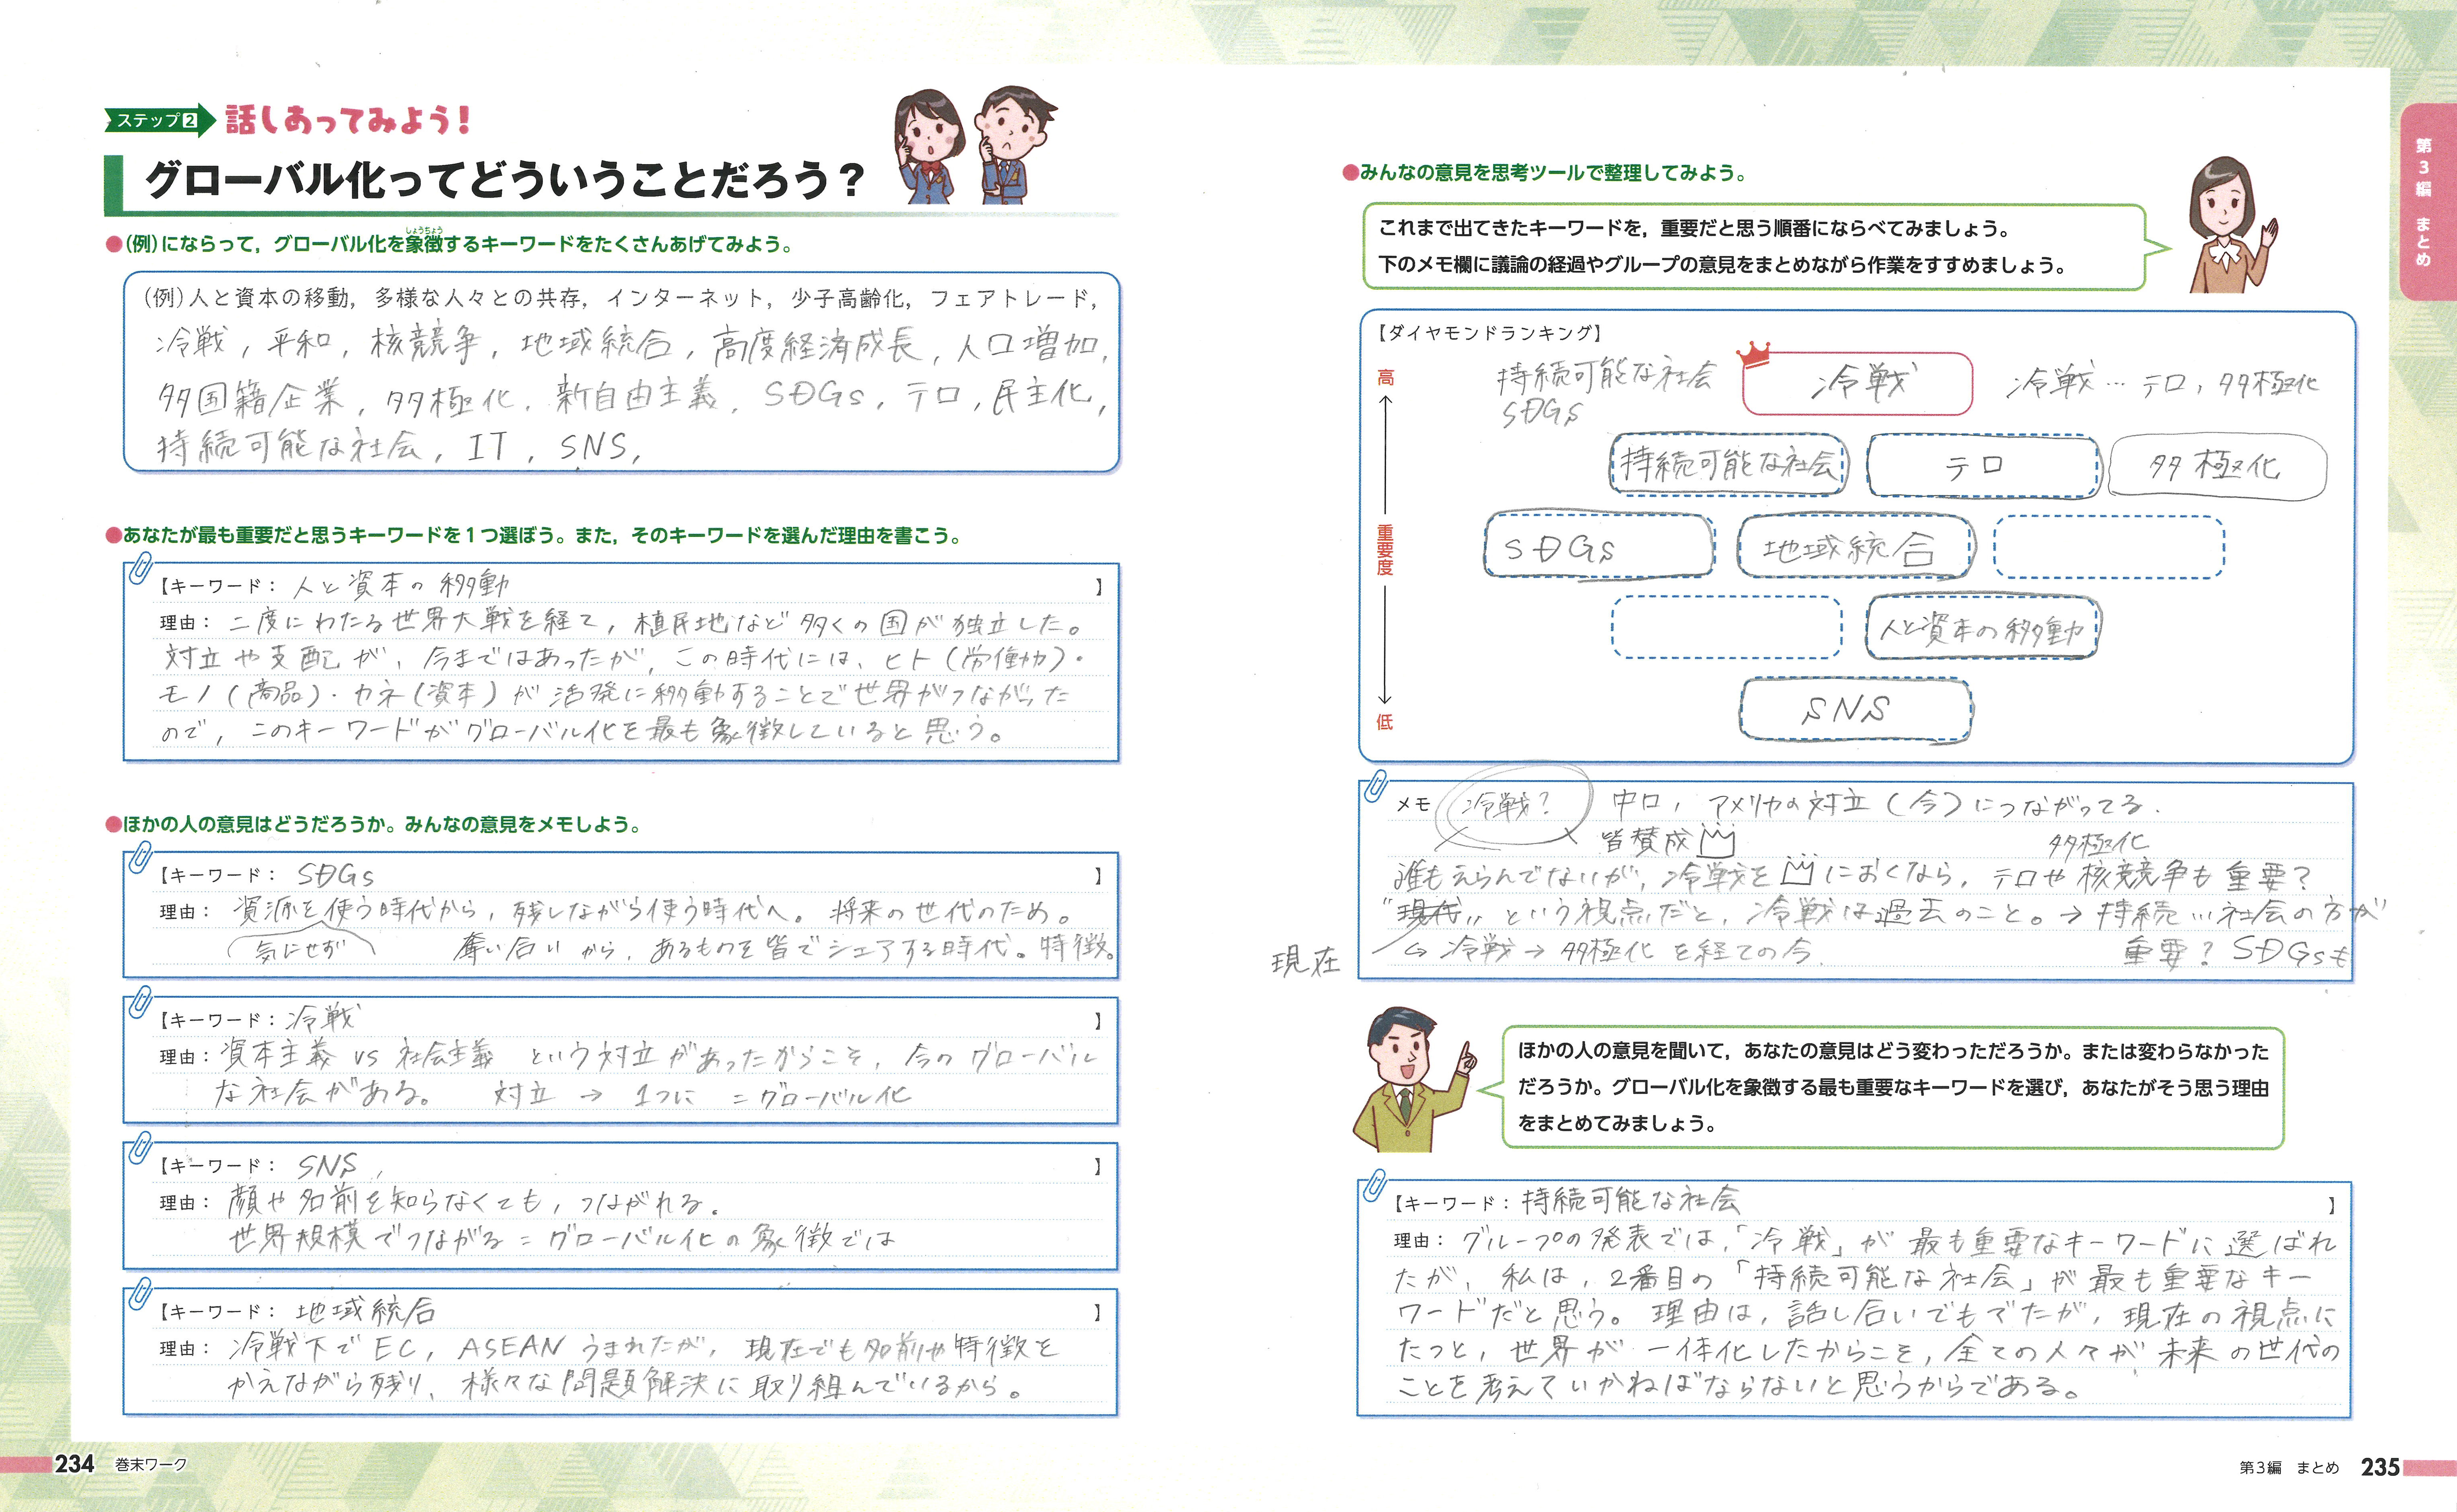The height and width of the screenshot is (1512, 2457).
Task: Click the green ステップ2 arrow badge
Action: tap(160, 120)
